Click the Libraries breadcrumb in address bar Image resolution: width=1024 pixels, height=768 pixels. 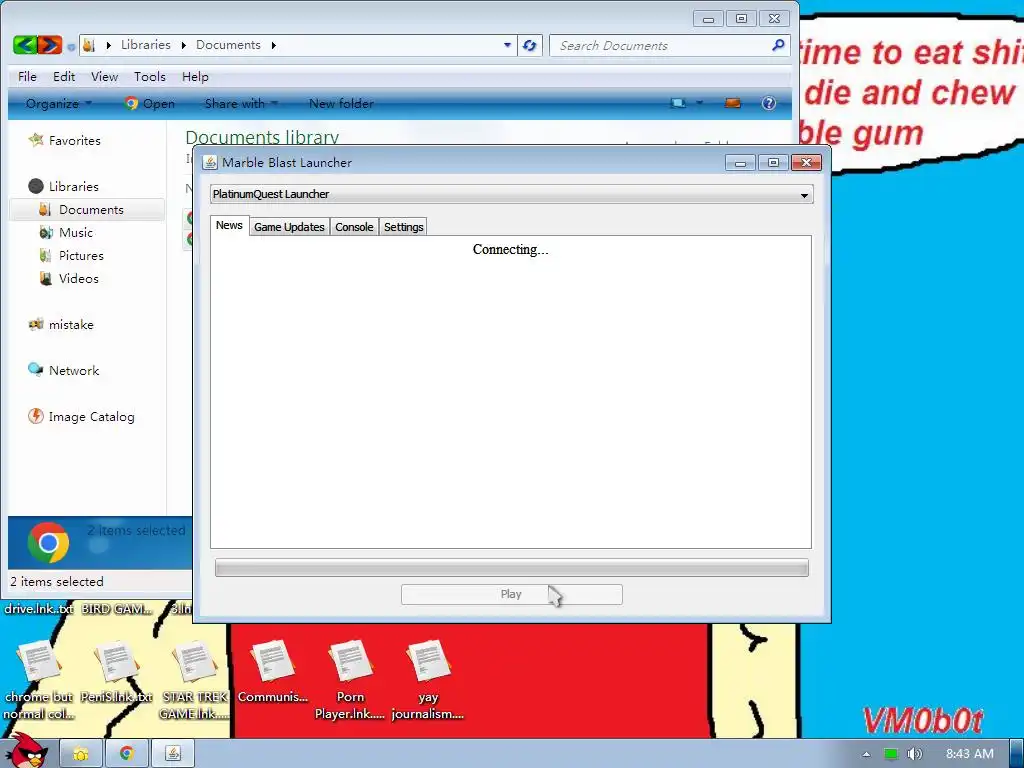146,45
